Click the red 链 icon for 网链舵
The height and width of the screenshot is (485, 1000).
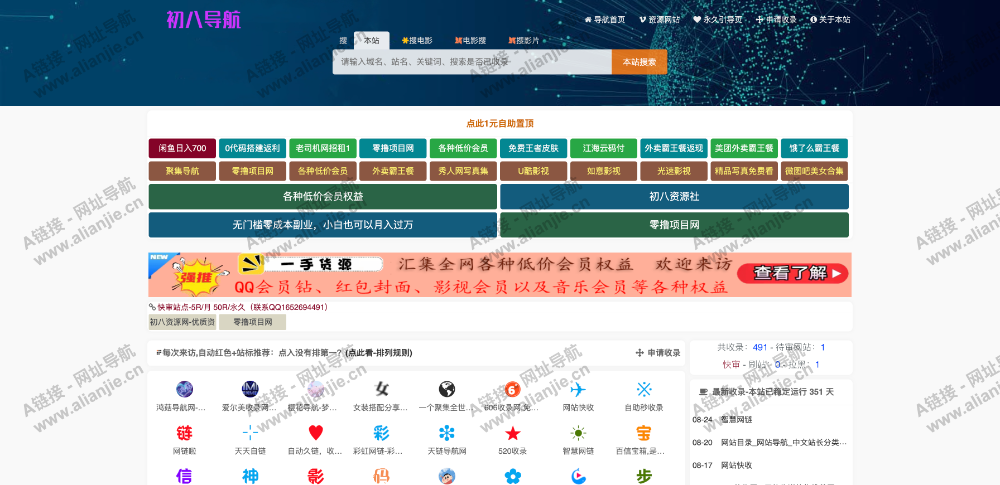(184, 433)
